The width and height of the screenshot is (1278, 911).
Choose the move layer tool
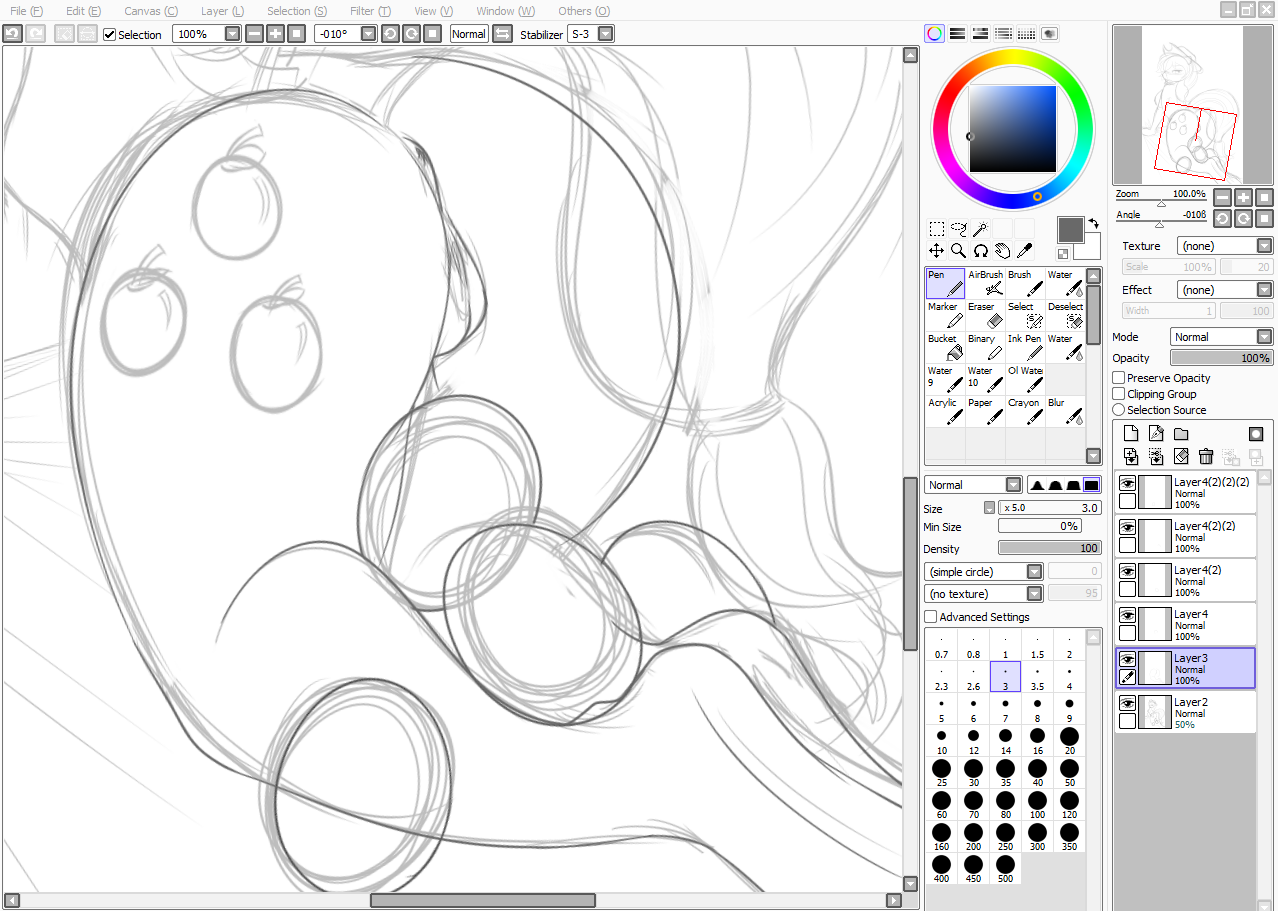point(936,251)
